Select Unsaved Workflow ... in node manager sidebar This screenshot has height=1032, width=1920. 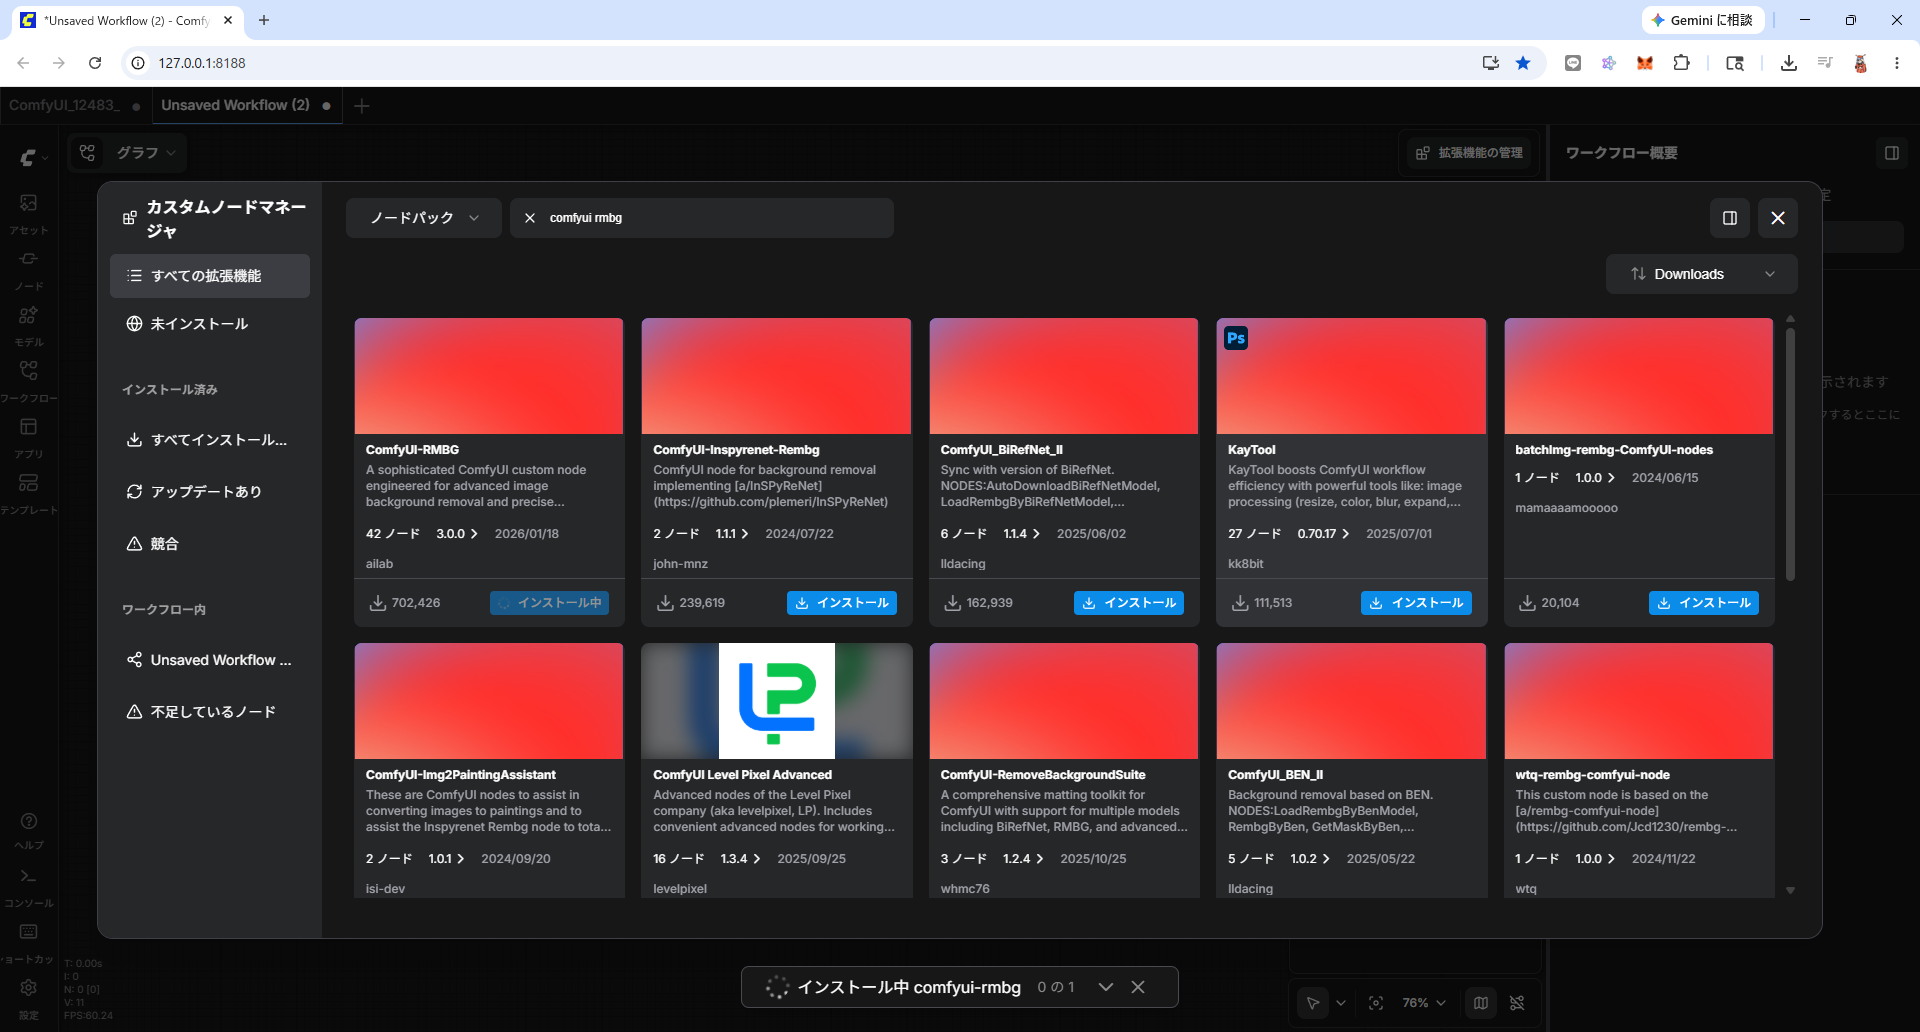210,660
